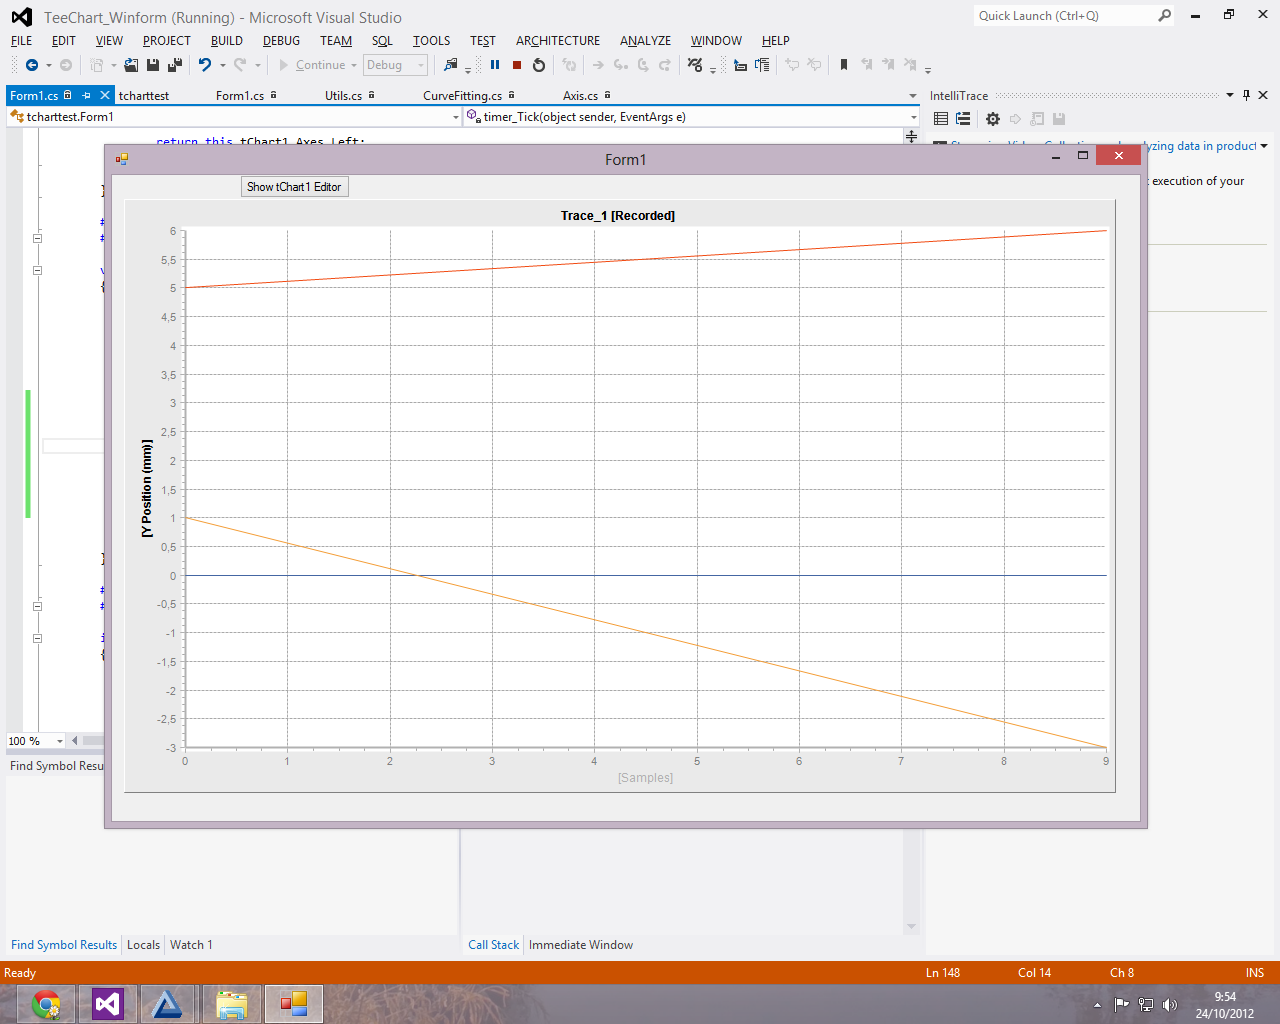This screenshot has height=1024, width=1280.
Task: Click in the Quick Launch search box
Action: [x=1065, y=16]
